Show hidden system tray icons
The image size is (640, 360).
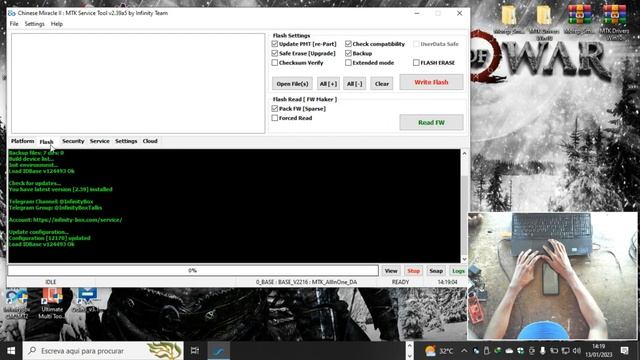[464, 351]
